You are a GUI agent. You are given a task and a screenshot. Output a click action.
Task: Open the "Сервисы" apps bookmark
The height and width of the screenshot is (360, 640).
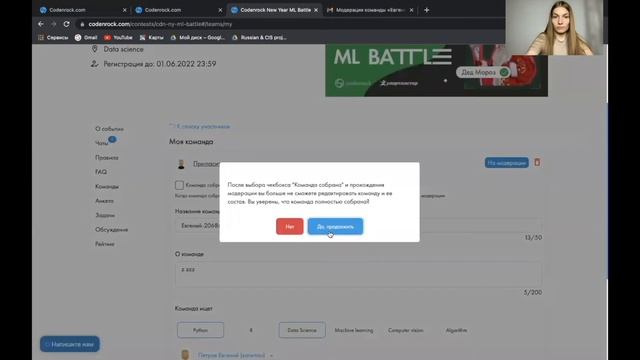53,38
